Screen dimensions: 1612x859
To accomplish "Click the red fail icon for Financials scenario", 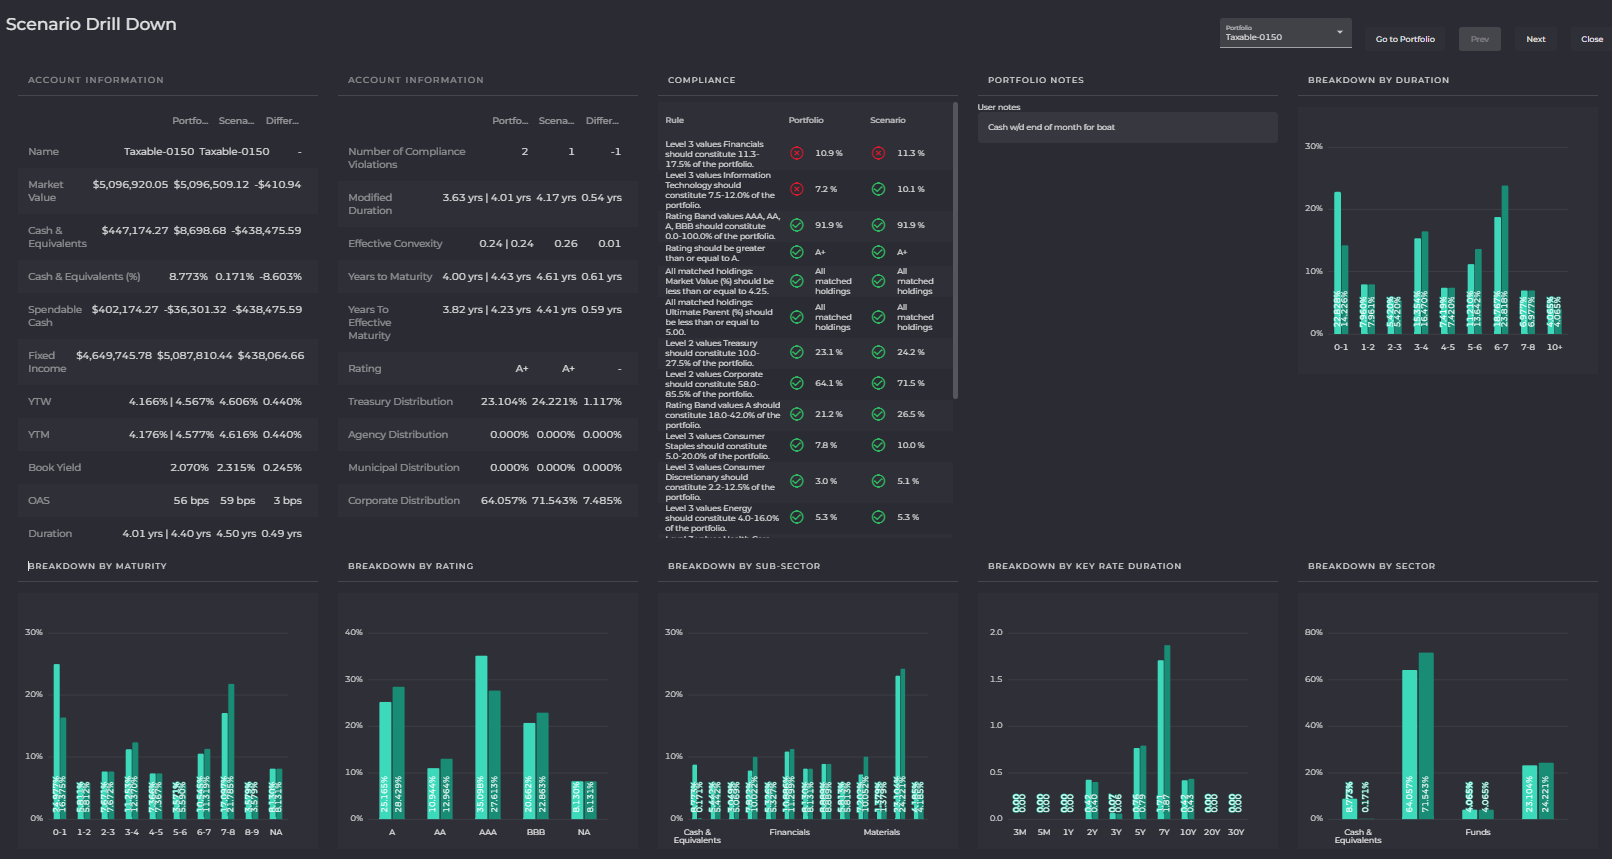I will (x=878, y=153).
